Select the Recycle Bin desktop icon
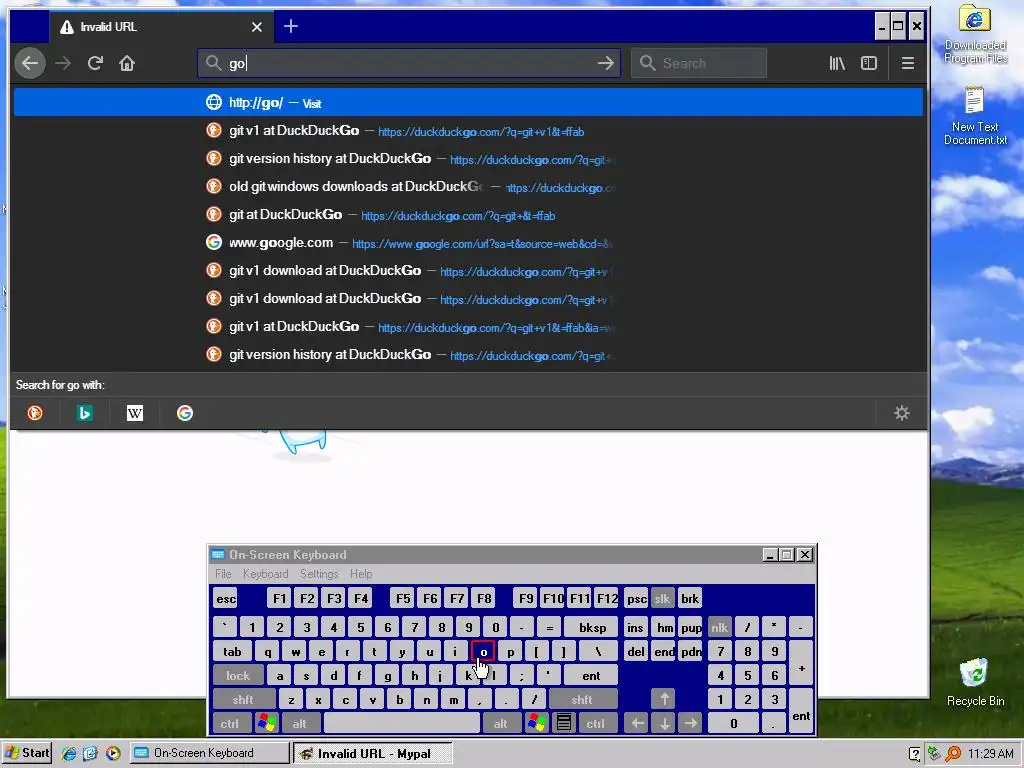1024x768 pixels. [x=975, y=682]
